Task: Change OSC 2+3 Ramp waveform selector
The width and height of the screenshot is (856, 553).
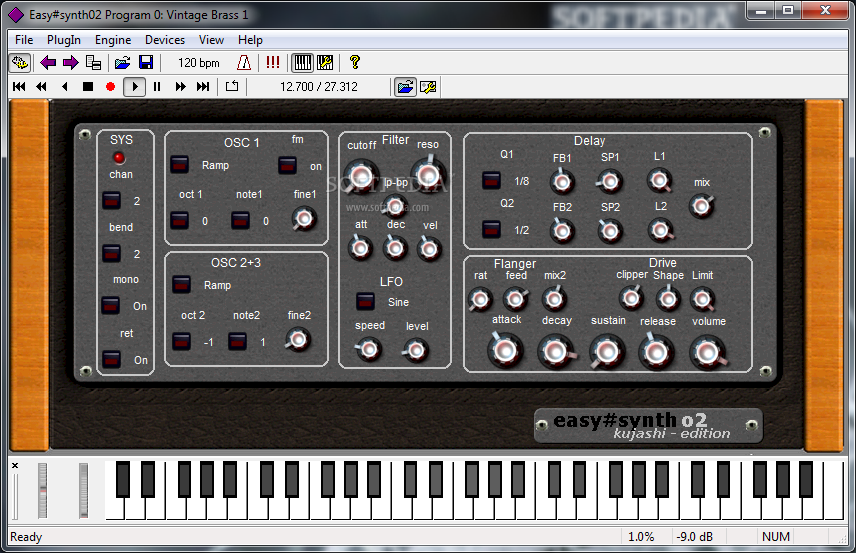Action: (x=181, y=284)
